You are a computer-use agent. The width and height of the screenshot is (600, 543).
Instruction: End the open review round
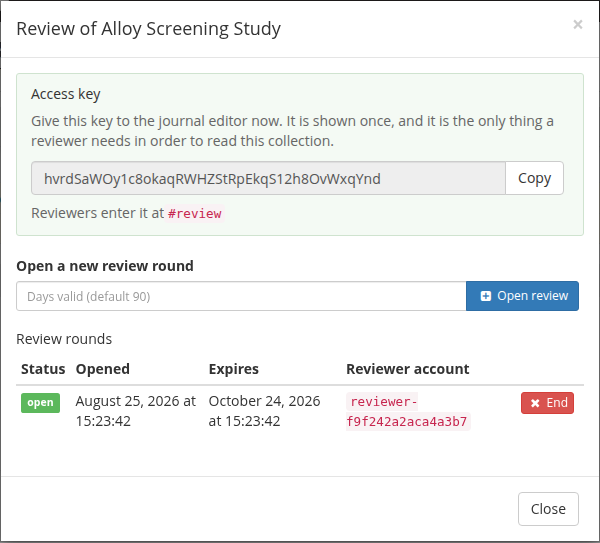pyautogui.click(x=547, y=403)
